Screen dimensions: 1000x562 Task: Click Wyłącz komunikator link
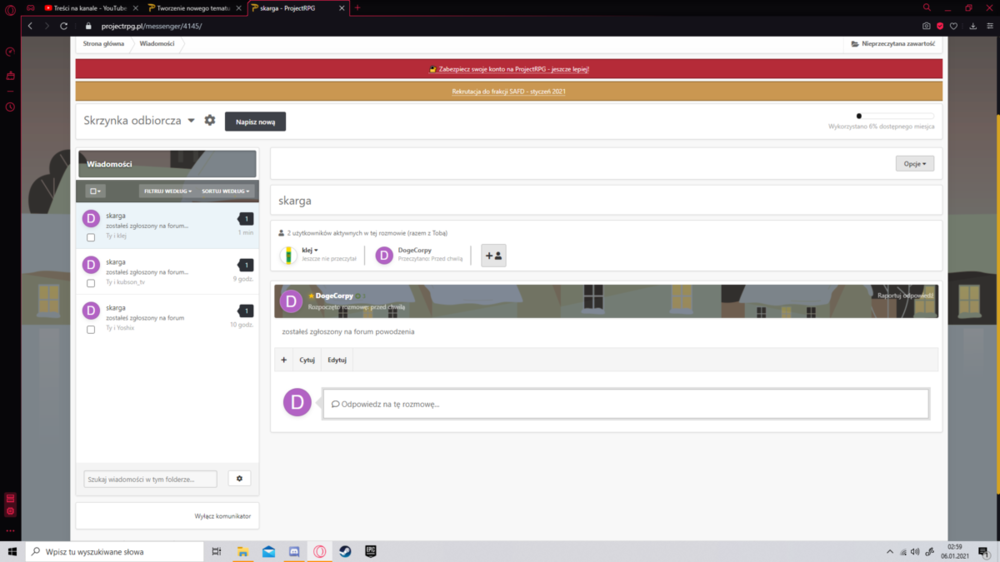point(223,516)
